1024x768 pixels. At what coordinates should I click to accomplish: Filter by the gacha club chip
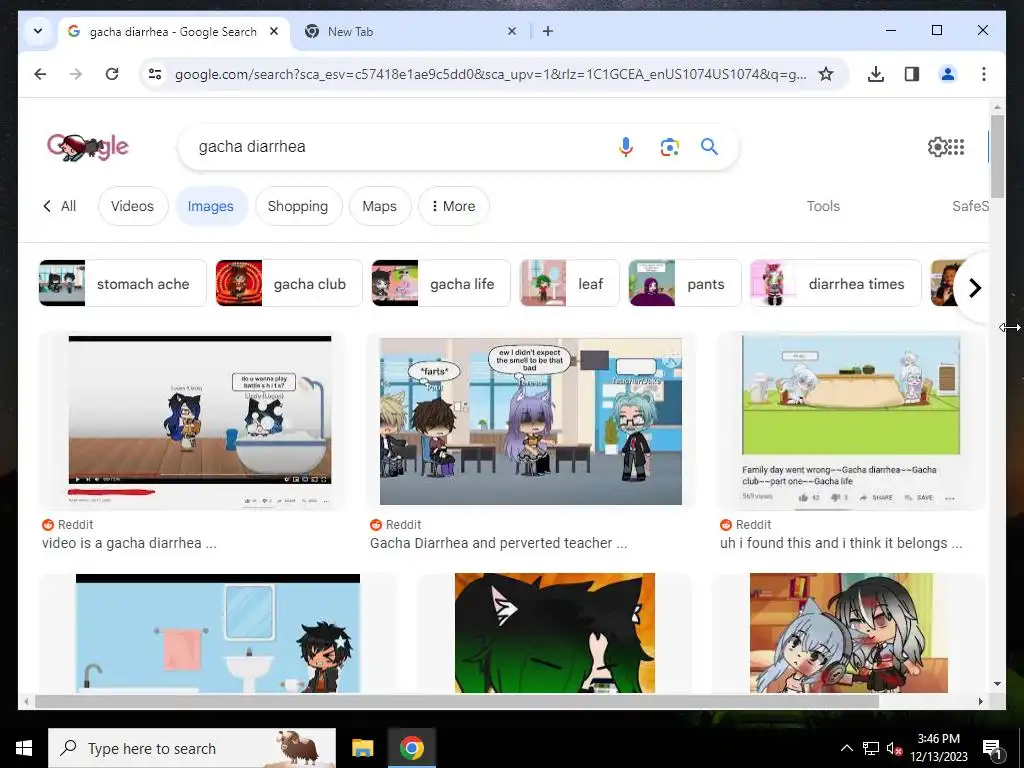[289, 283]
